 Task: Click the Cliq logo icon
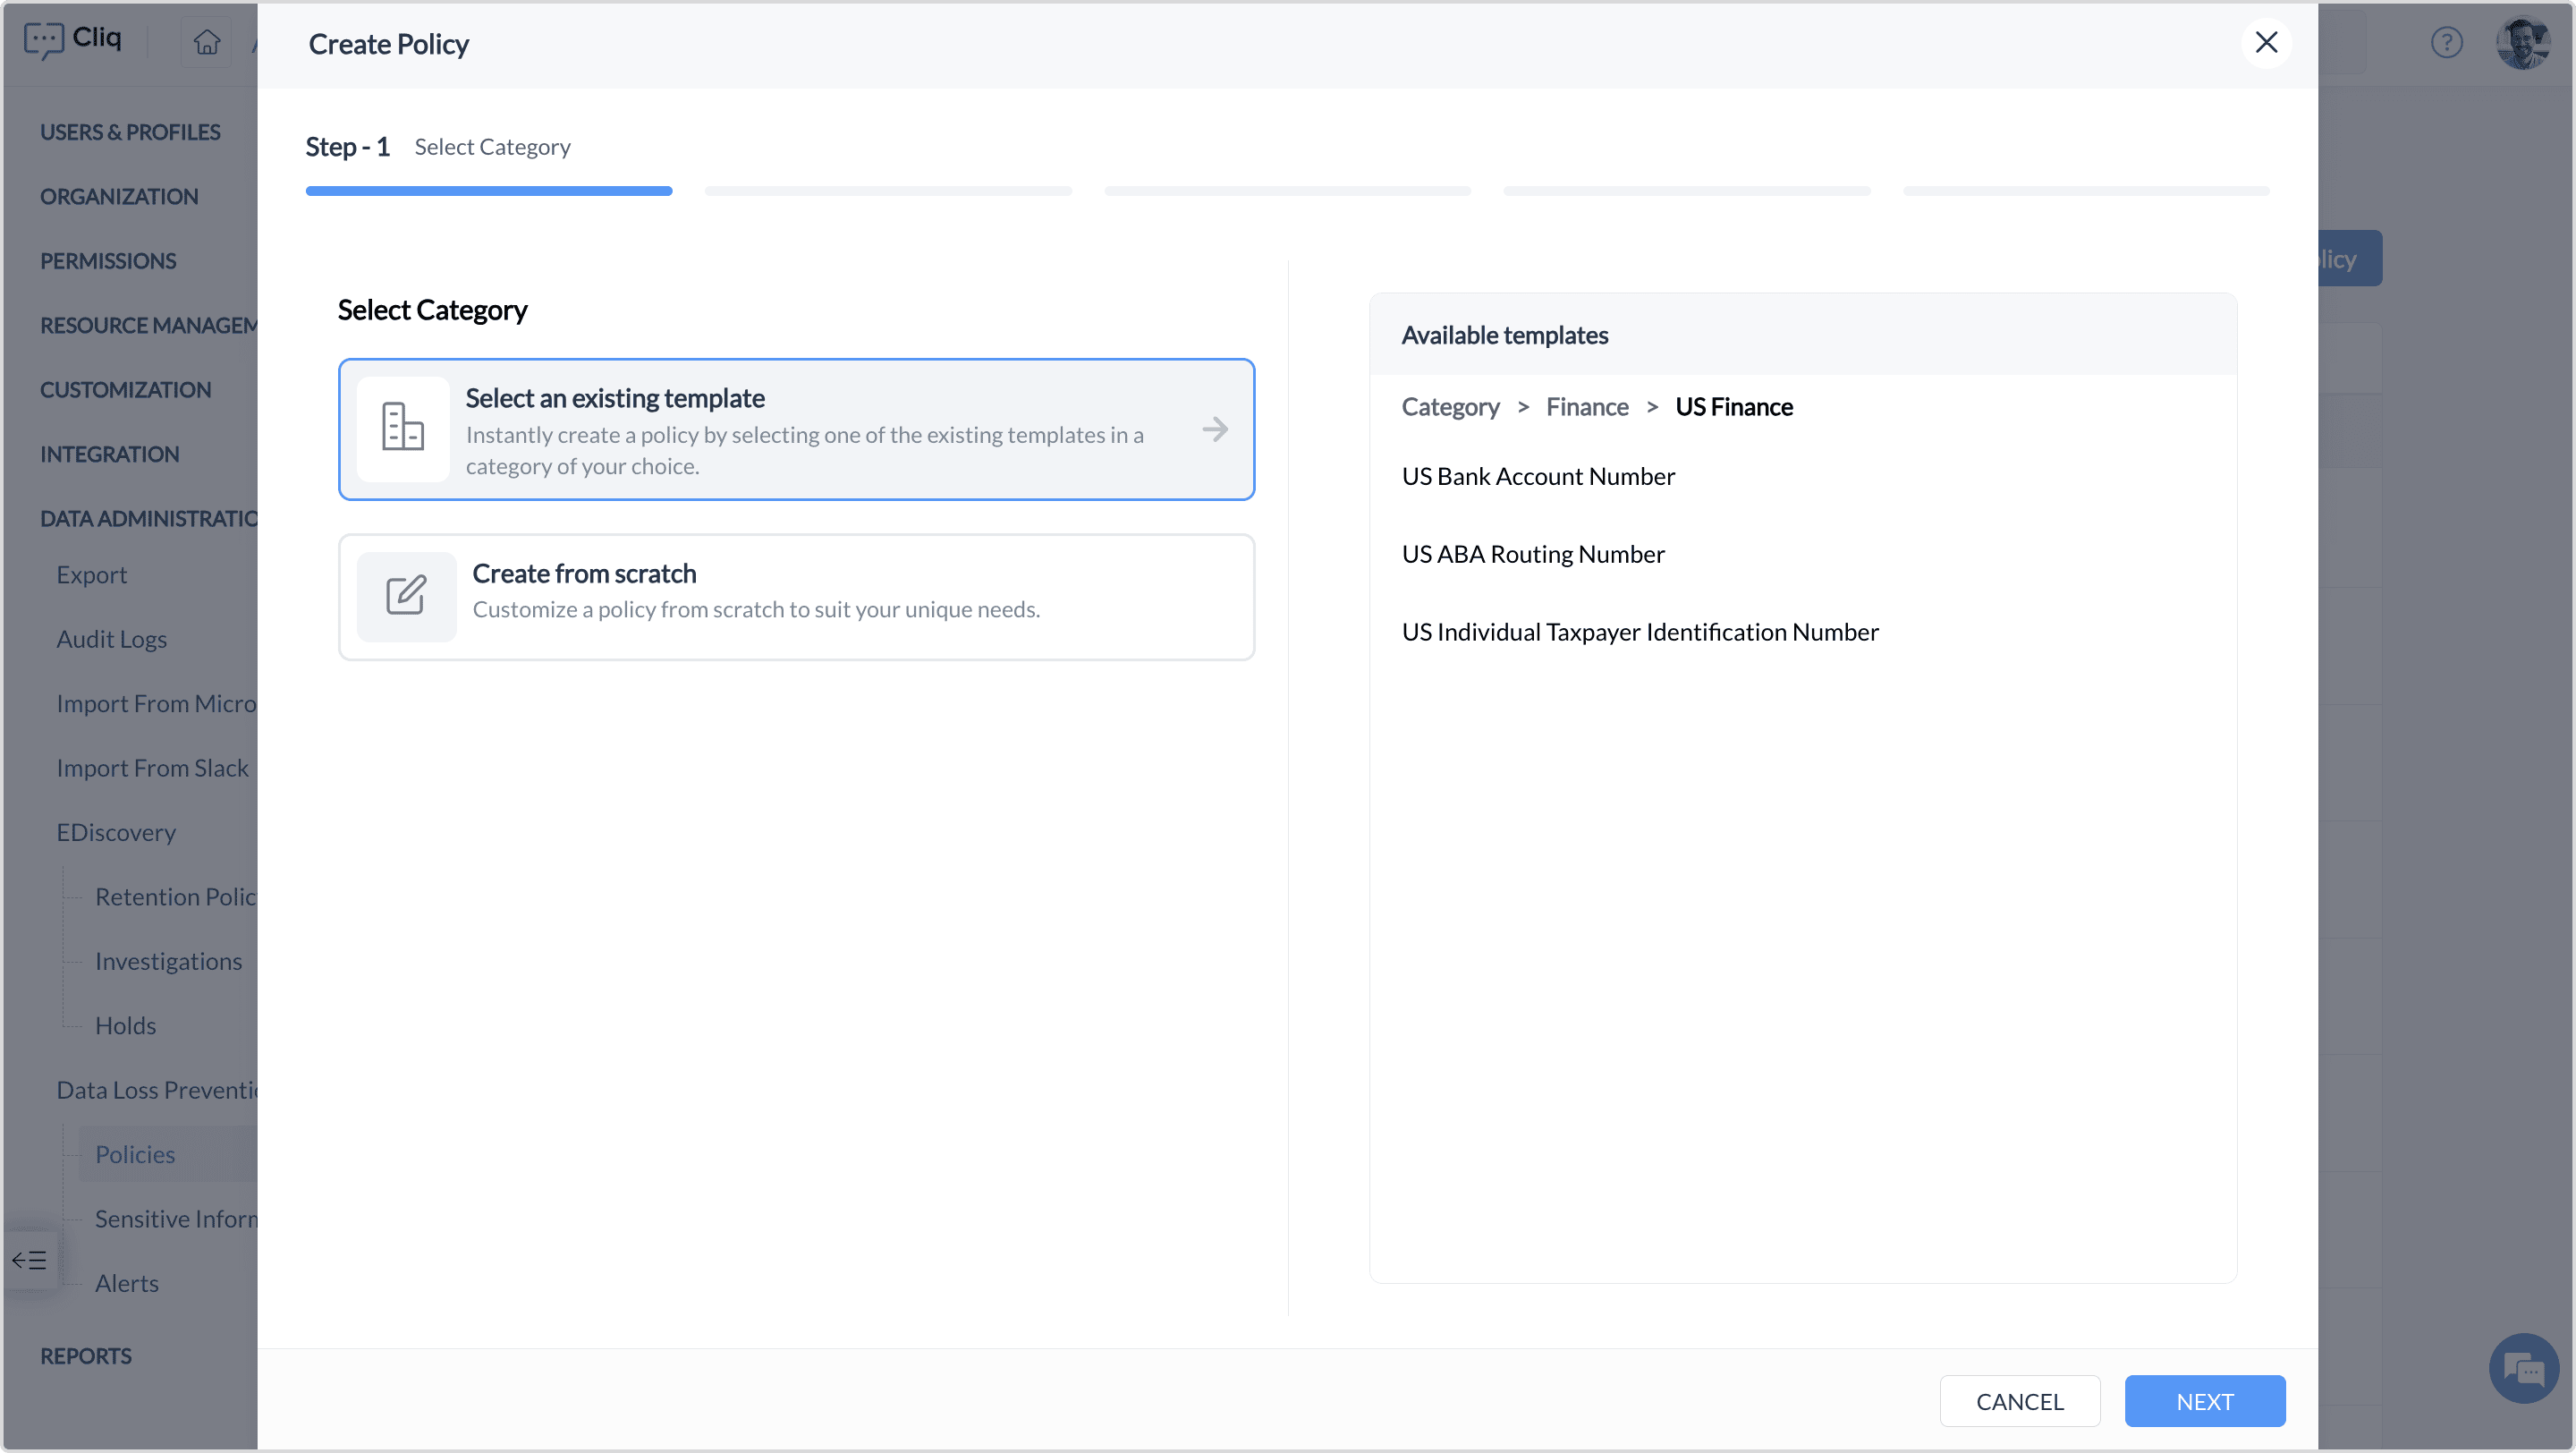(43, 40)
